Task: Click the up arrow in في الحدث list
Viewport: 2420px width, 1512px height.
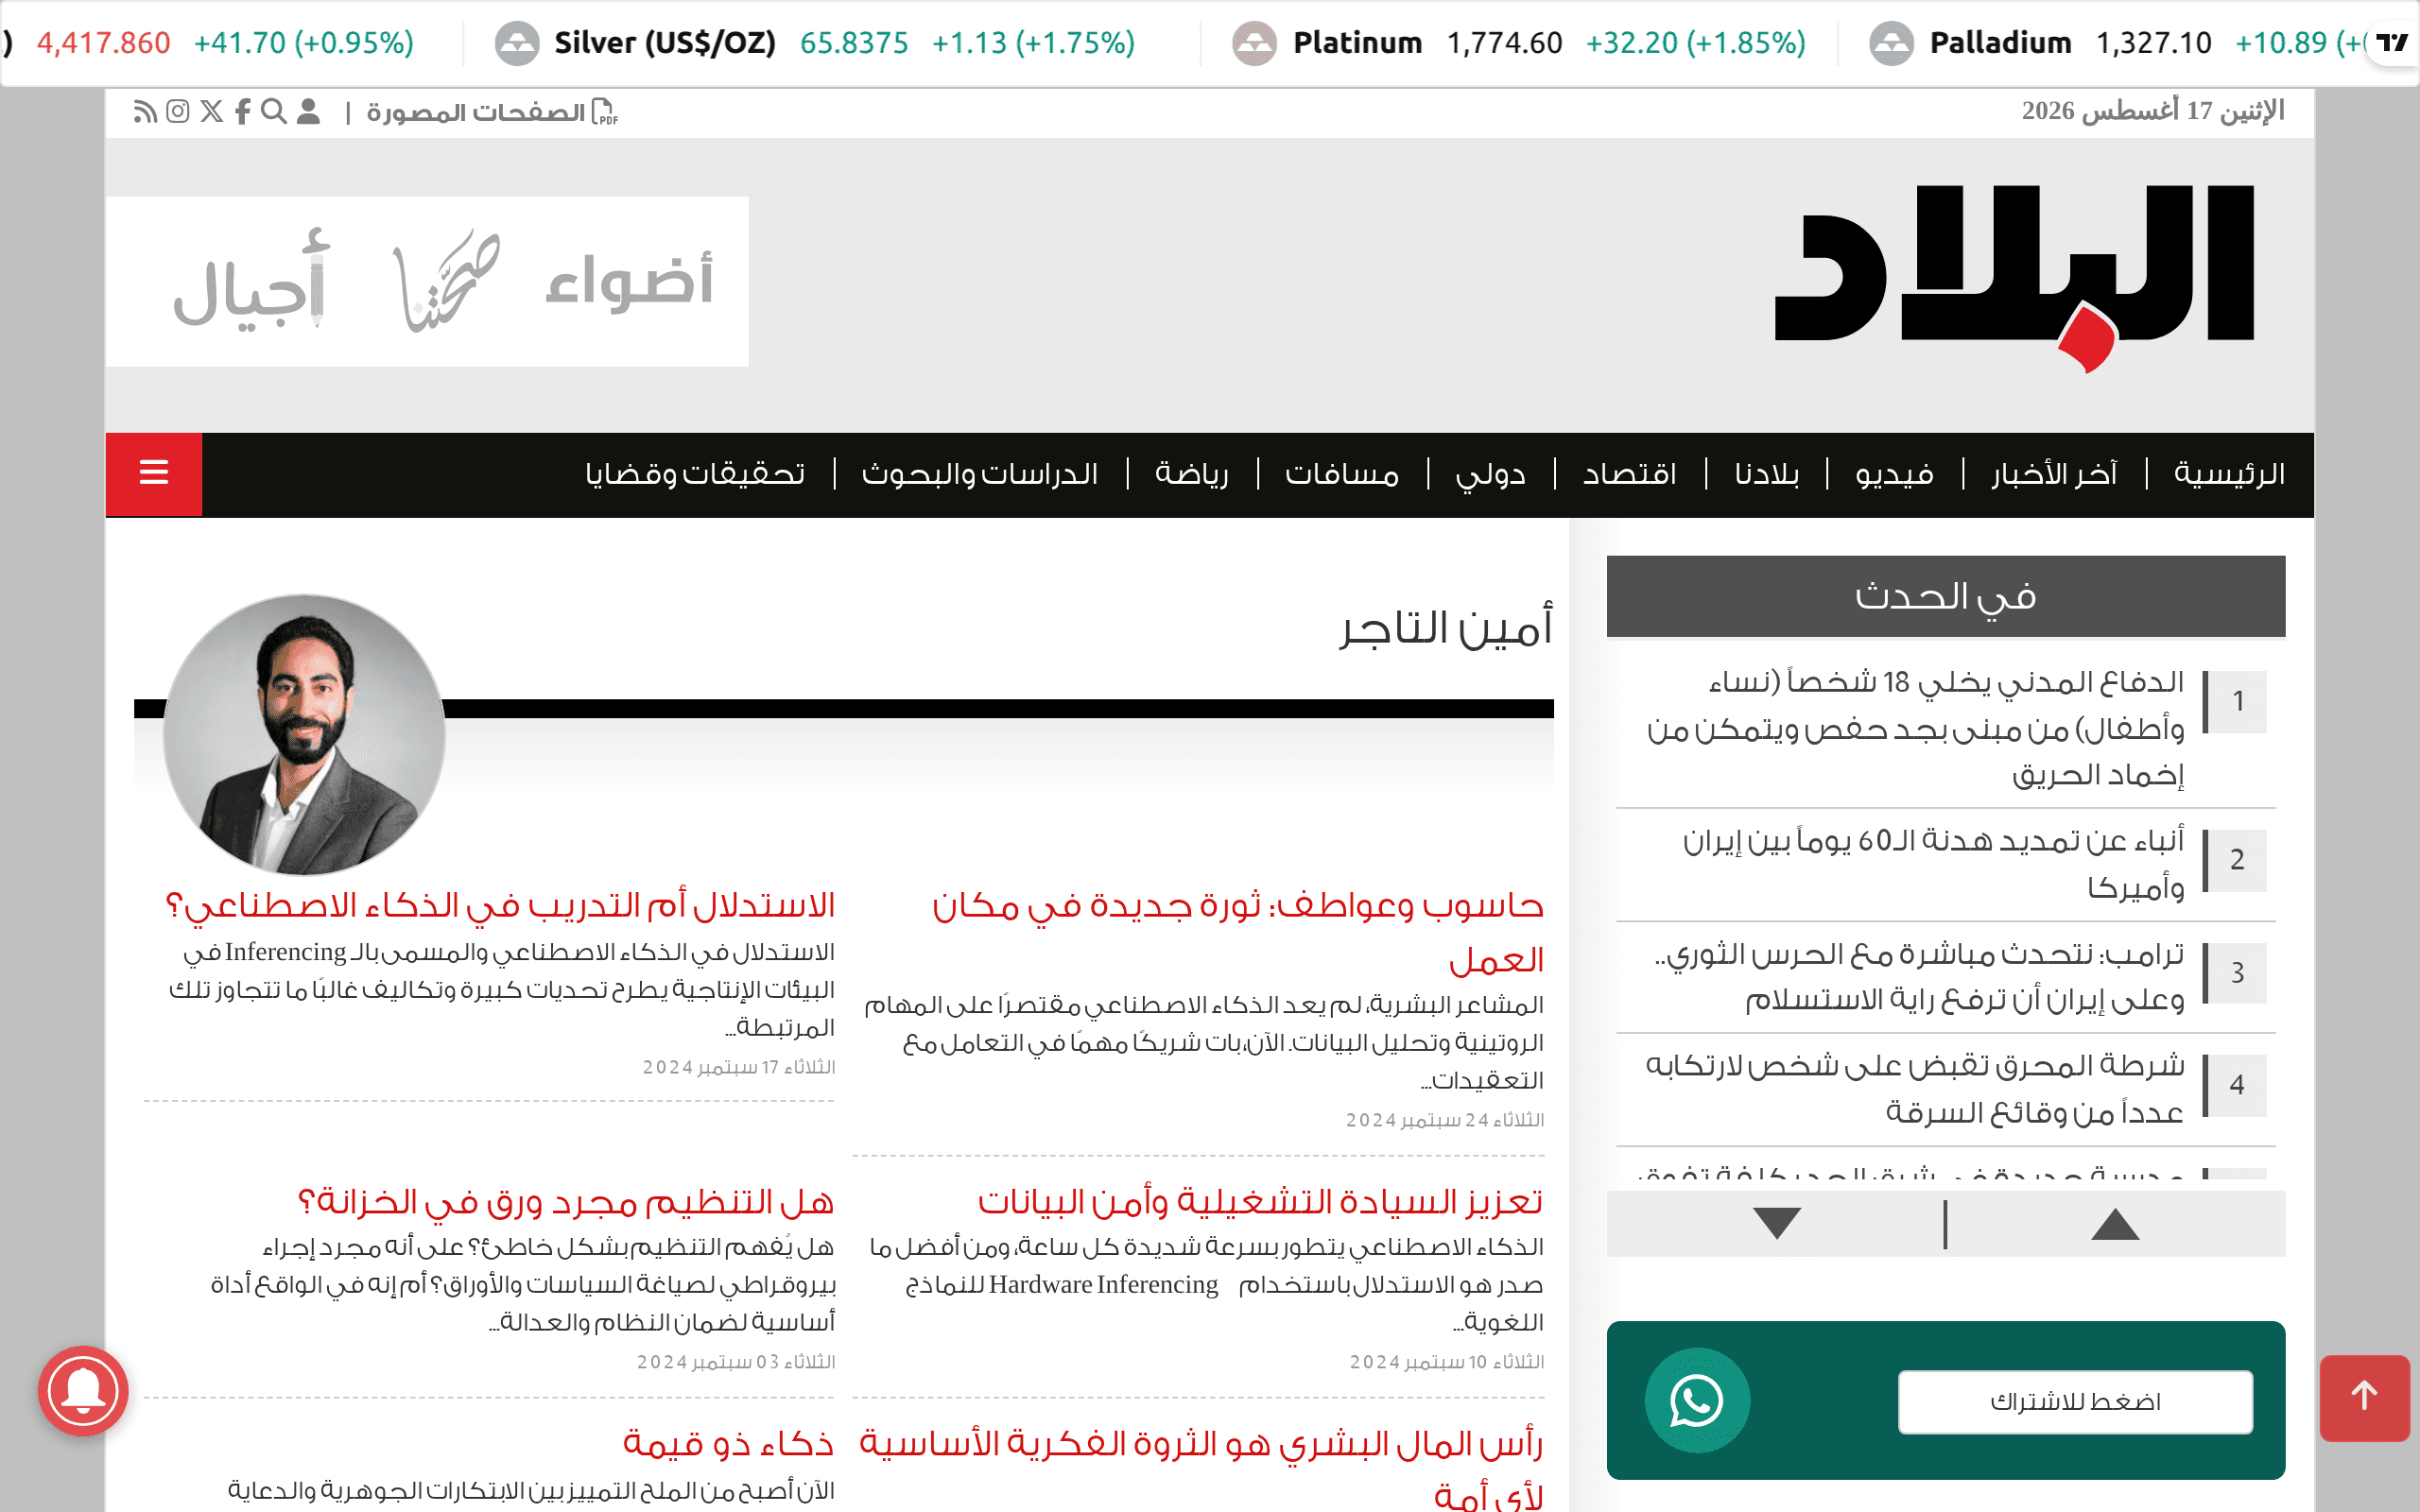Action: (x=2115, y=1223)
